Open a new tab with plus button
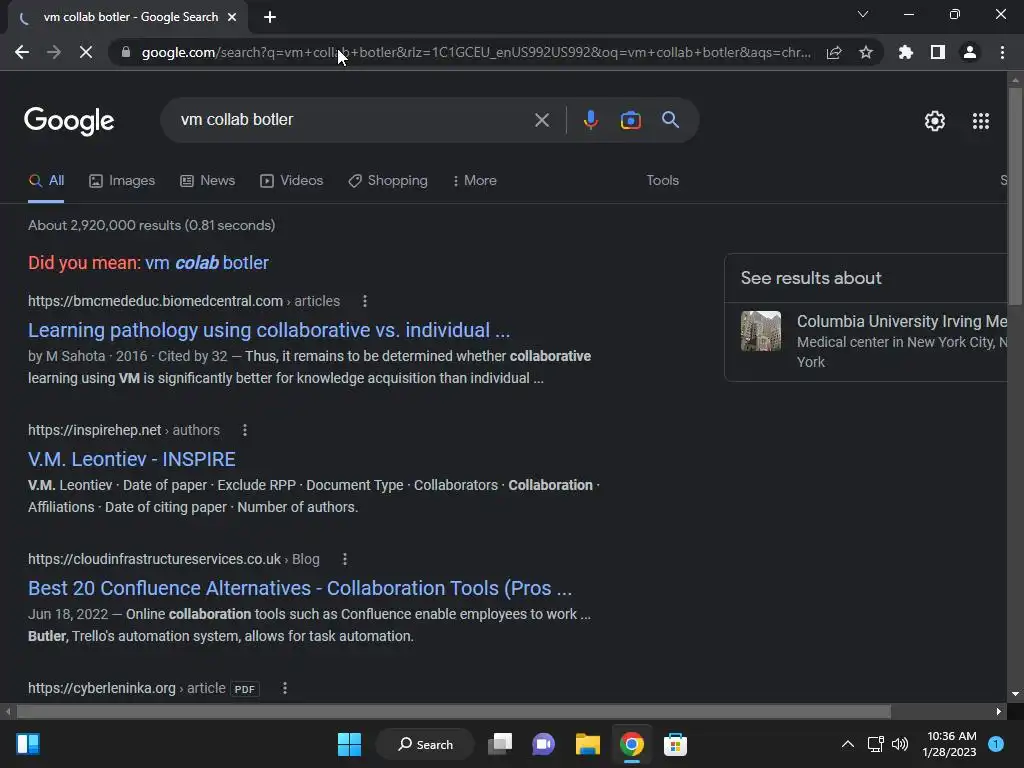 pos(270,17)
